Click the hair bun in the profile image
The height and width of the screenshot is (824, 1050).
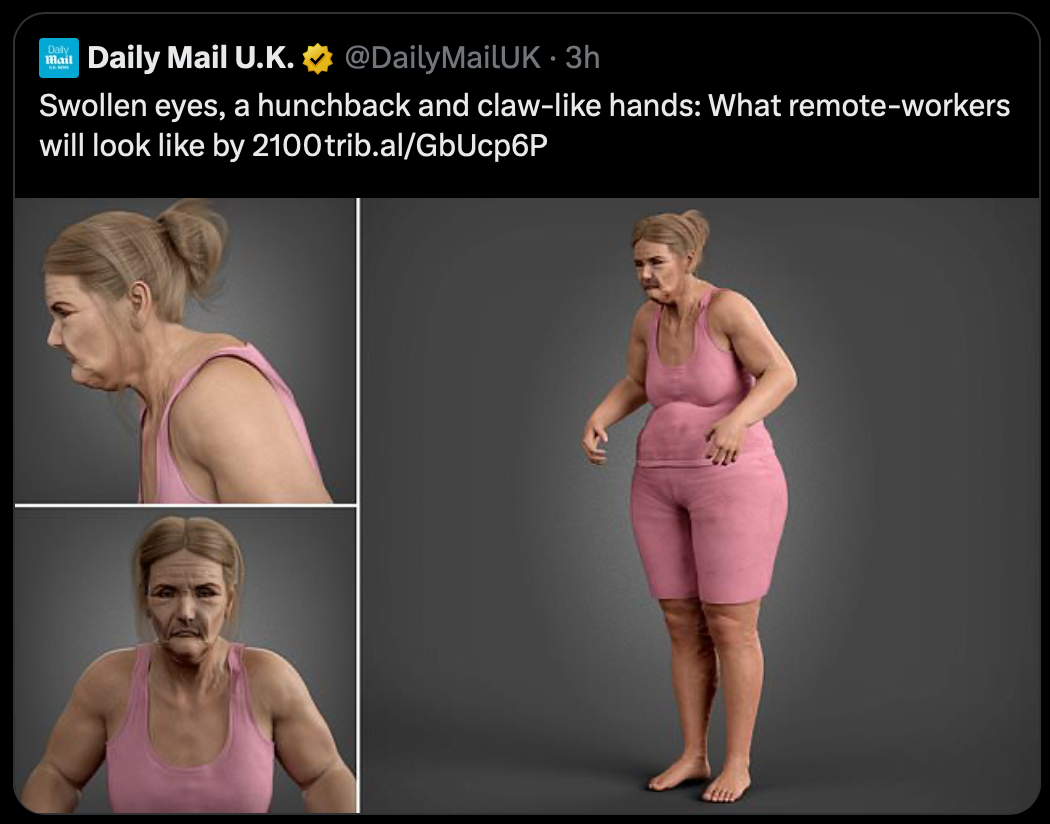(x=192, y=240)
